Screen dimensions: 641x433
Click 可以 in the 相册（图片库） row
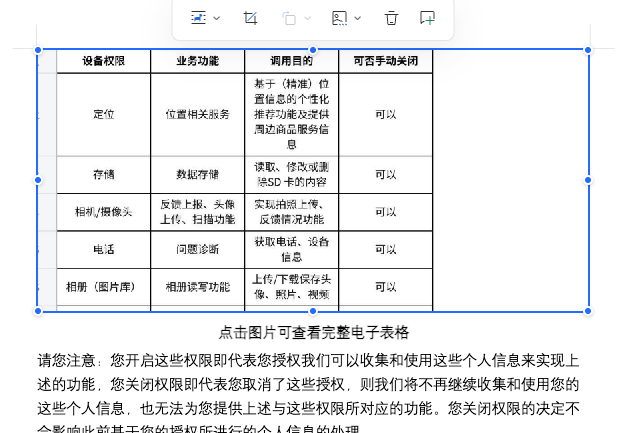coord(385,287)
